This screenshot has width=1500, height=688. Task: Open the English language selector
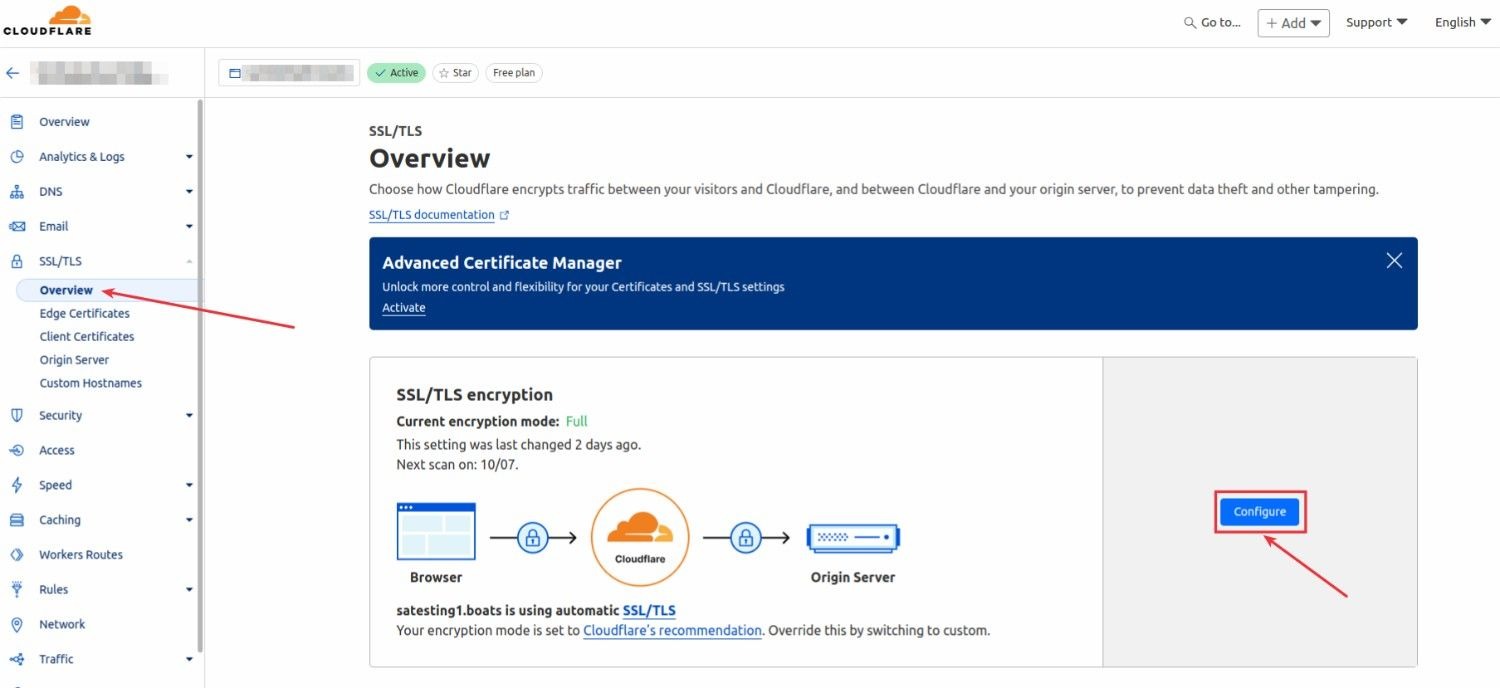(x=1461, y=21)
